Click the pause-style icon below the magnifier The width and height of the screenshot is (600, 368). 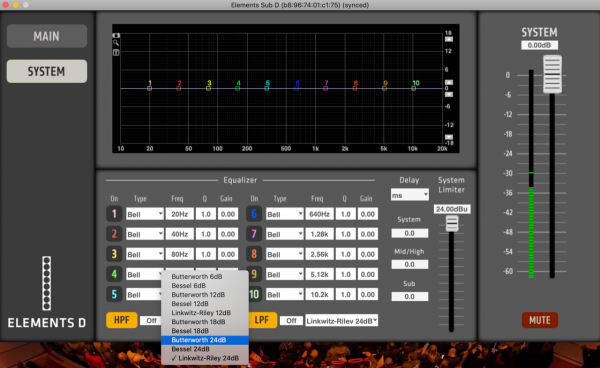click(116, 52)
